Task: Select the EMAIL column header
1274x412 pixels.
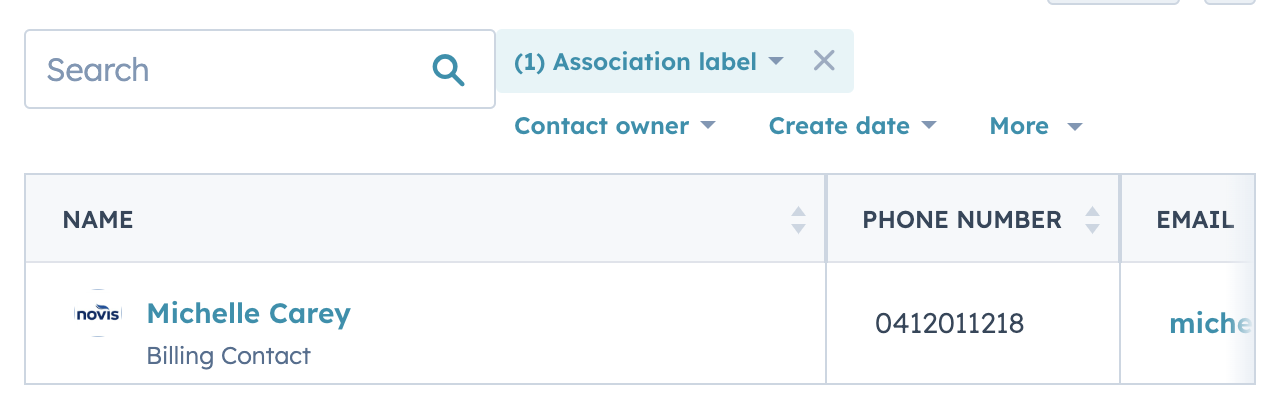Action: tap(1195, 220)
